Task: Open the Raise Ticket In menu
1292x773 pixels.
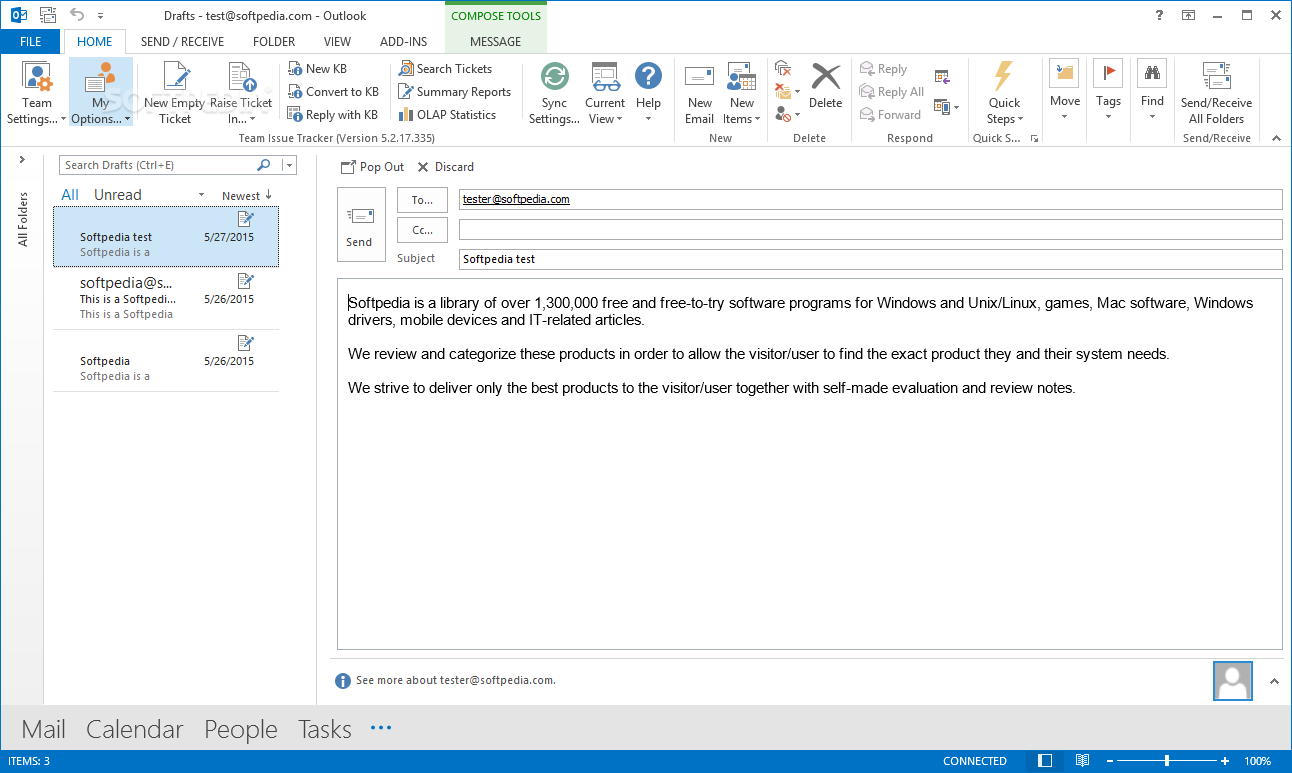Action: pos(241,93)
